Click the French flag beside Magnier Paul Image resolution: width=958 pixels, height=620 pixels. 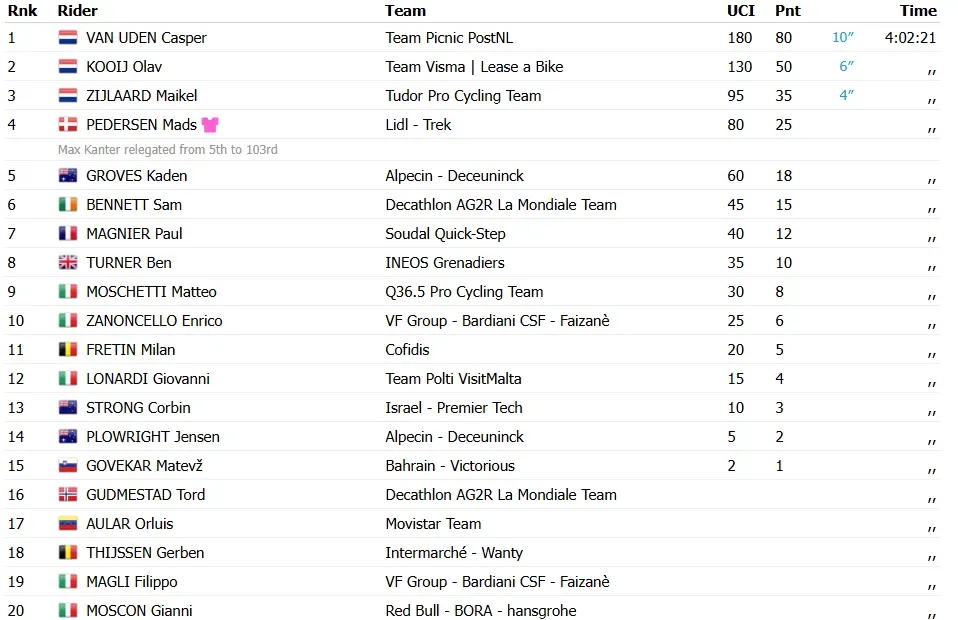pyautogui.click(x=68, y=234)
